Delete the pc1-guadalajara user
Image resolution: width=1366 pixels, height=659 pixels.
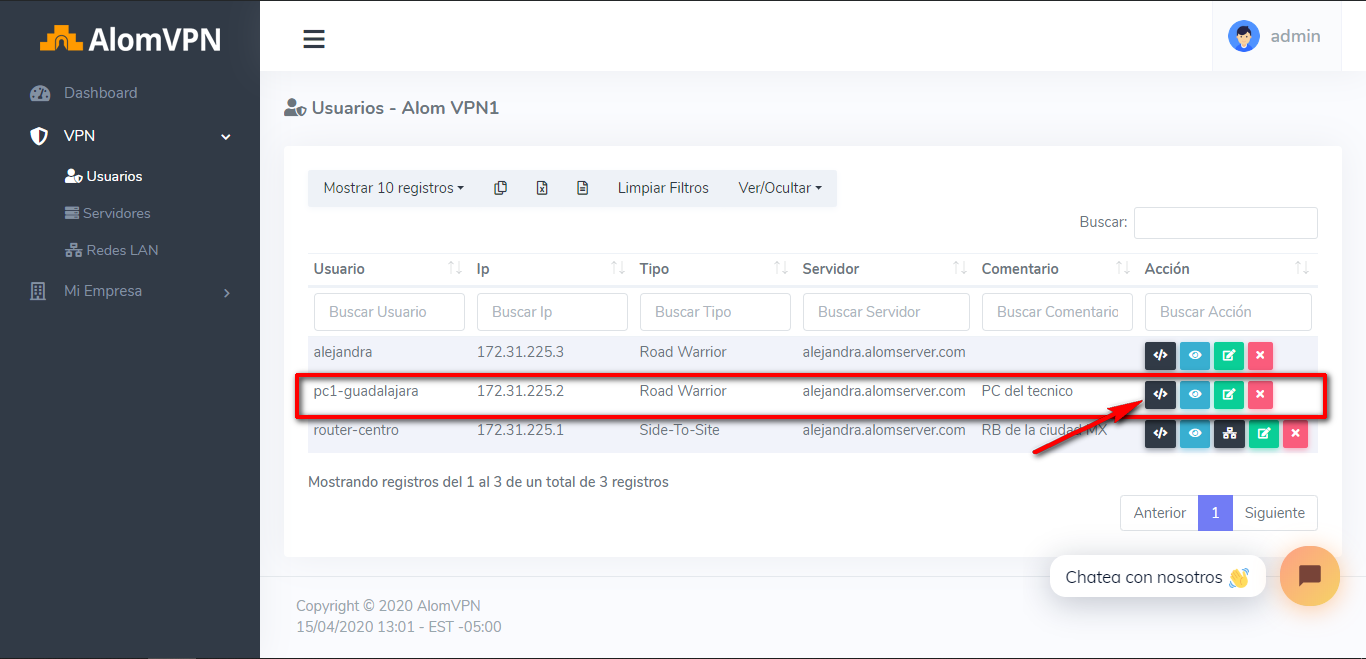(x=1260, y=395)
